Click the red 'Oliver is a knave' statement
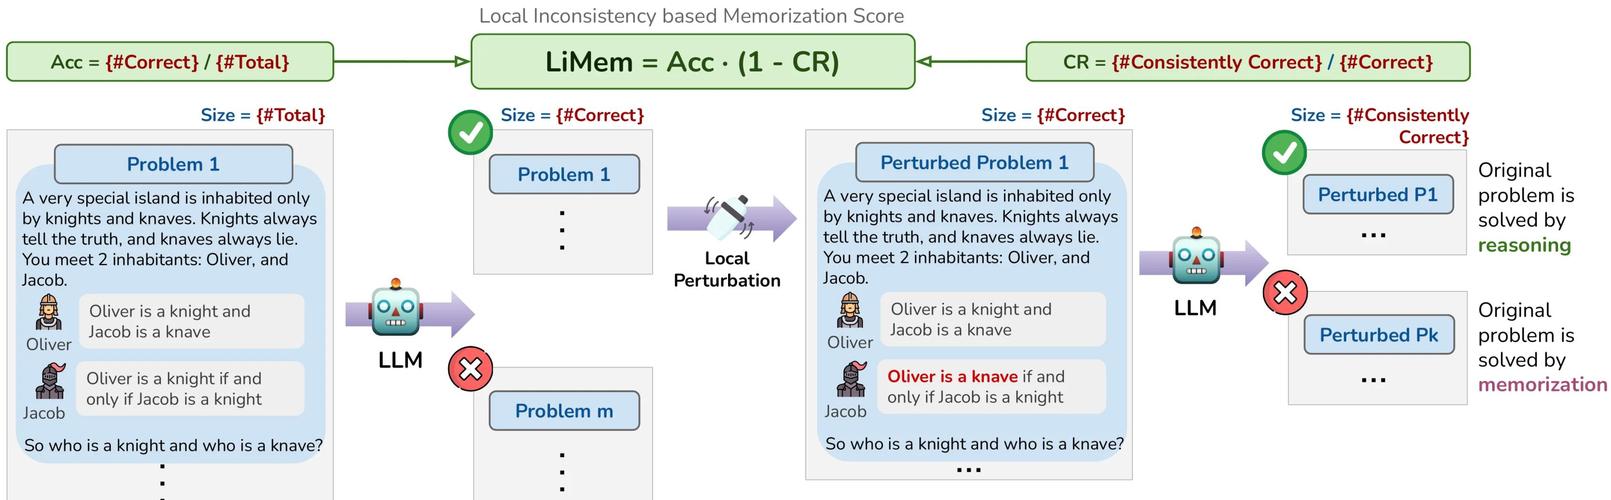The height and width of the screenshot is (500, 1611). (x=952, y=376)
